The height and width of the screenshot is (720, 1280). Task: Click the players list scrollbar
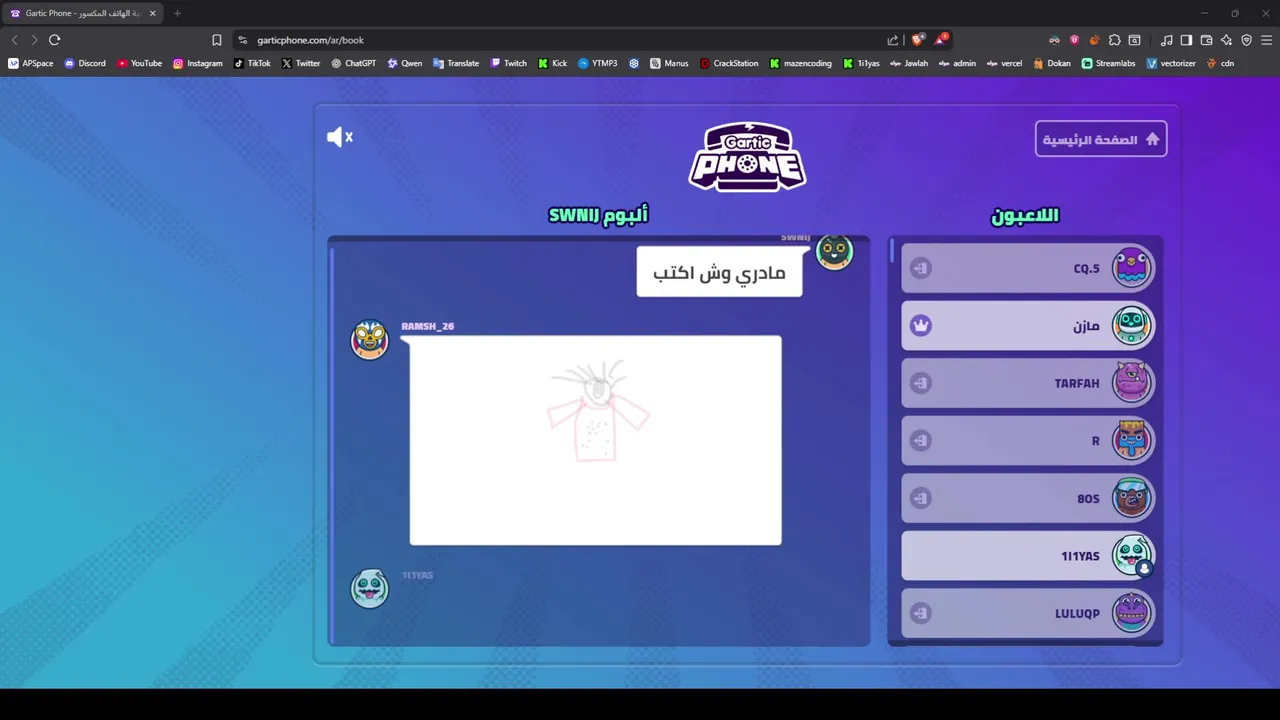tap(891, 250)
